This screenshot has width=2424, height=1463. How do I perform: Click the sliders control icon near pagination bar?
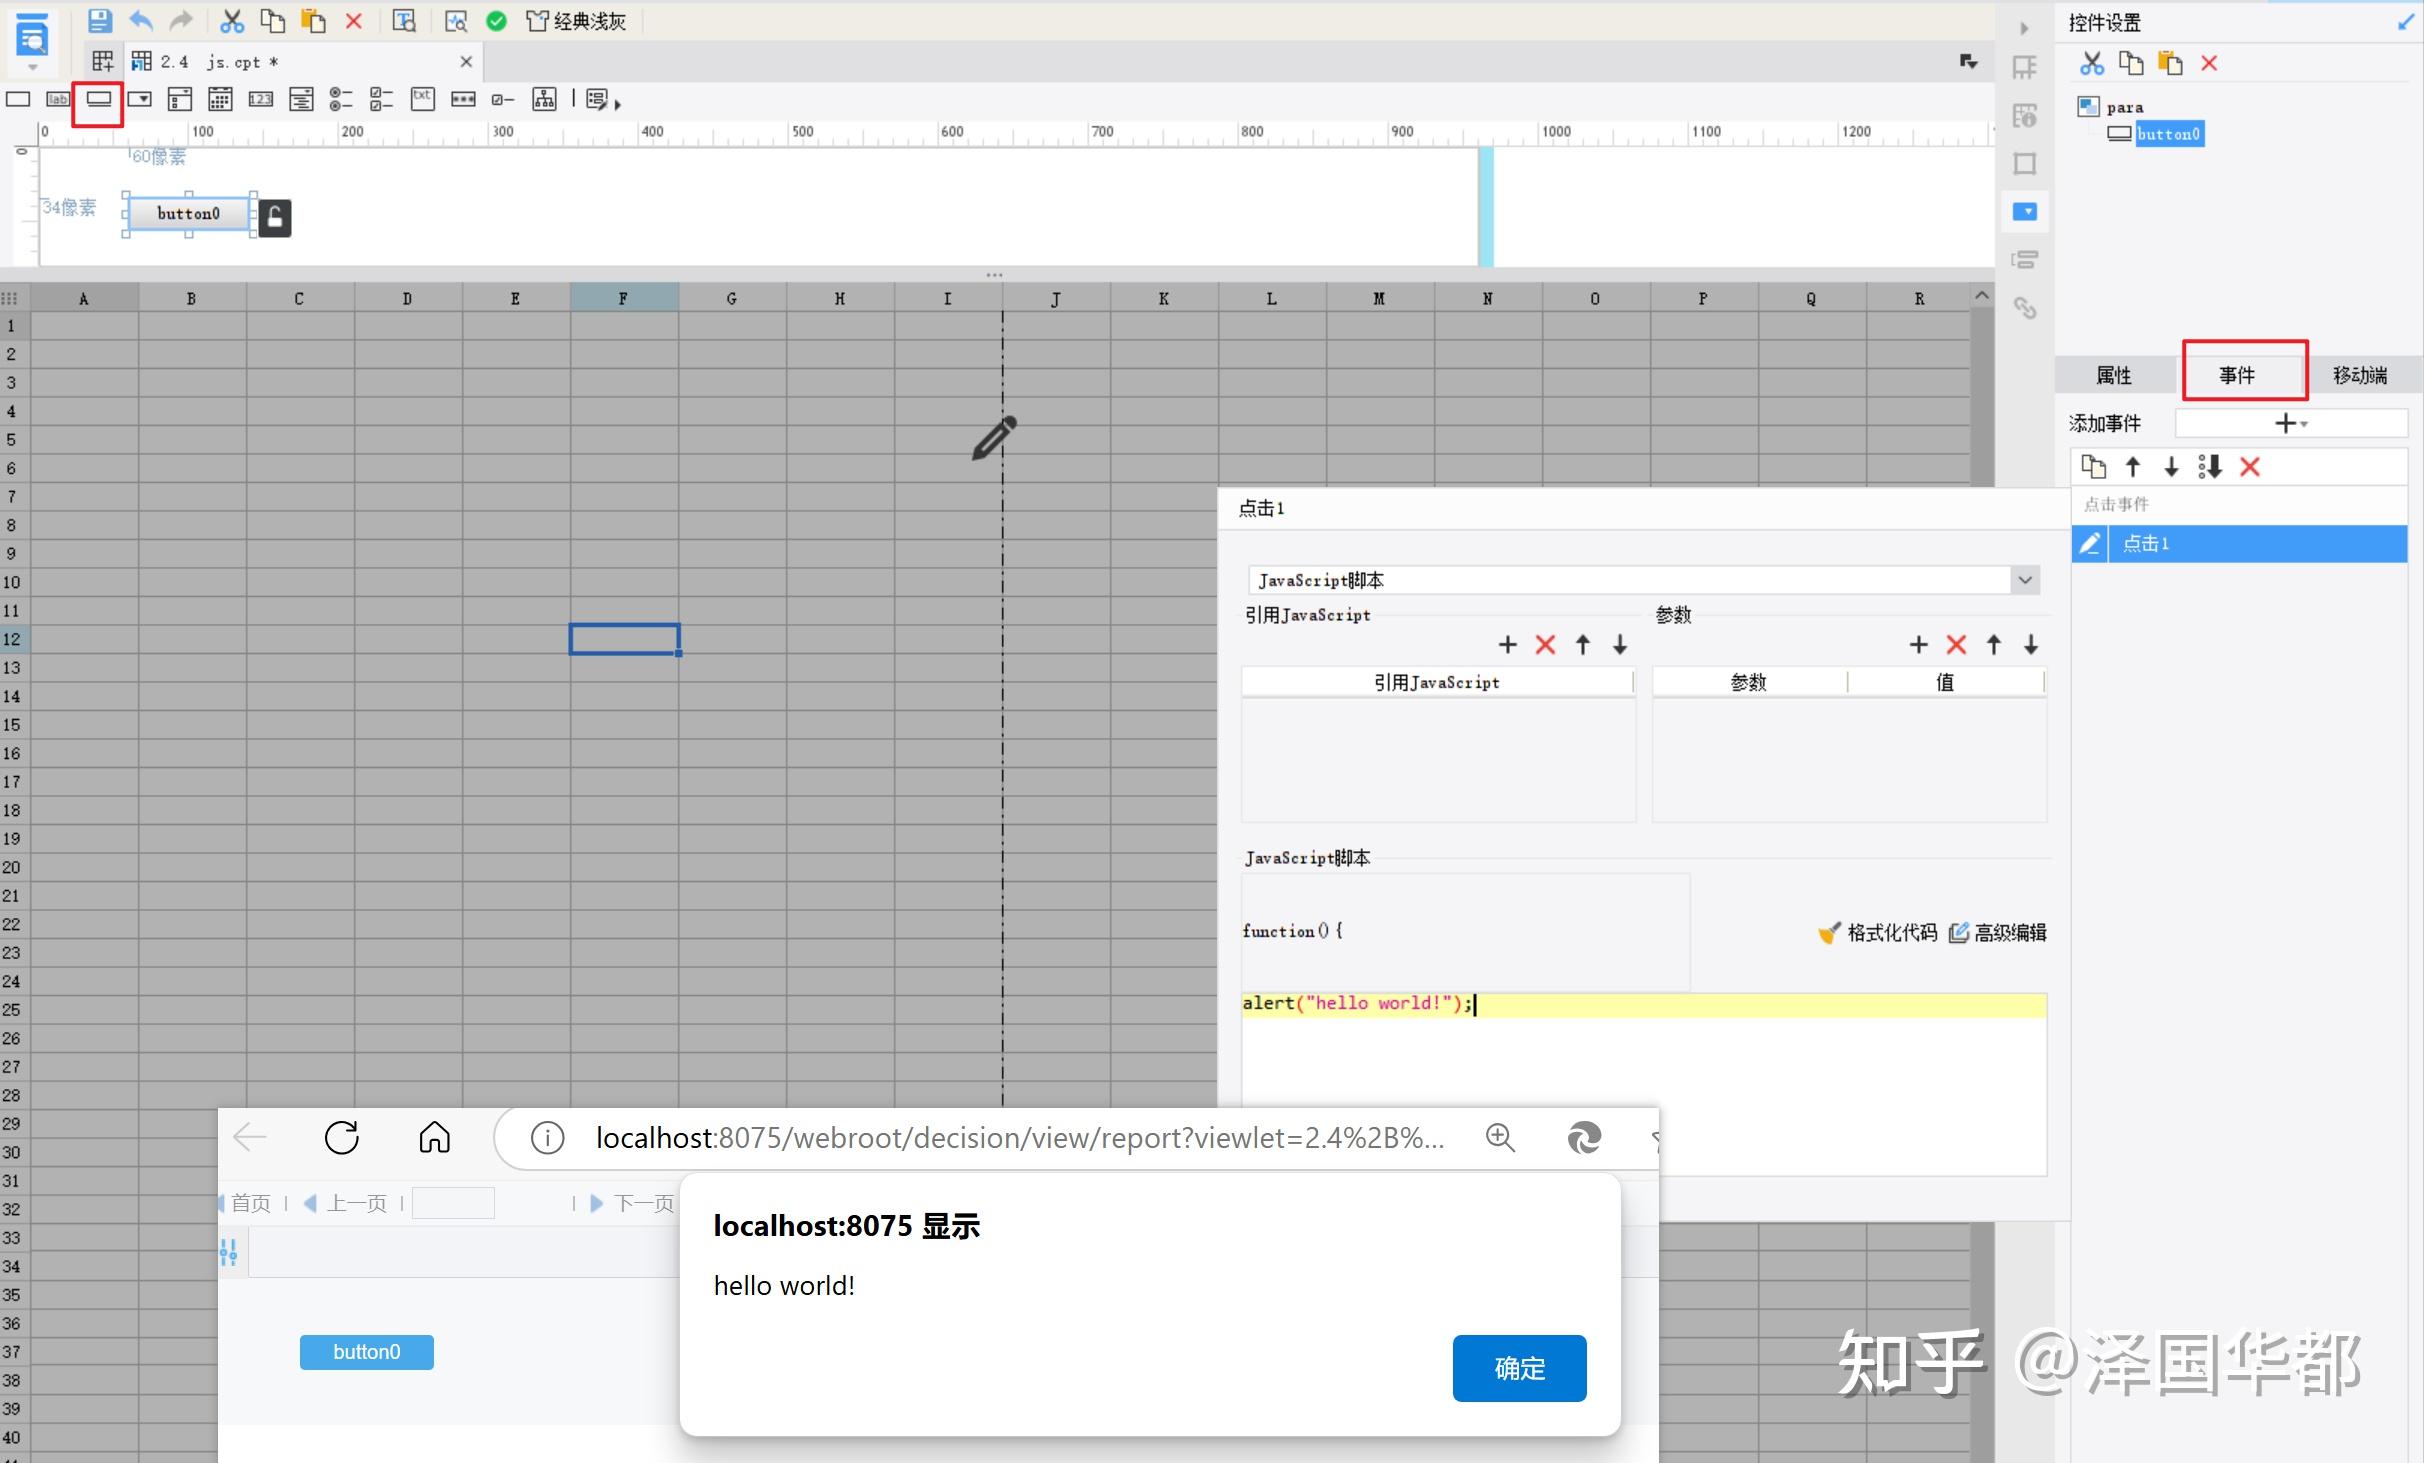[x=228, y=1251]
